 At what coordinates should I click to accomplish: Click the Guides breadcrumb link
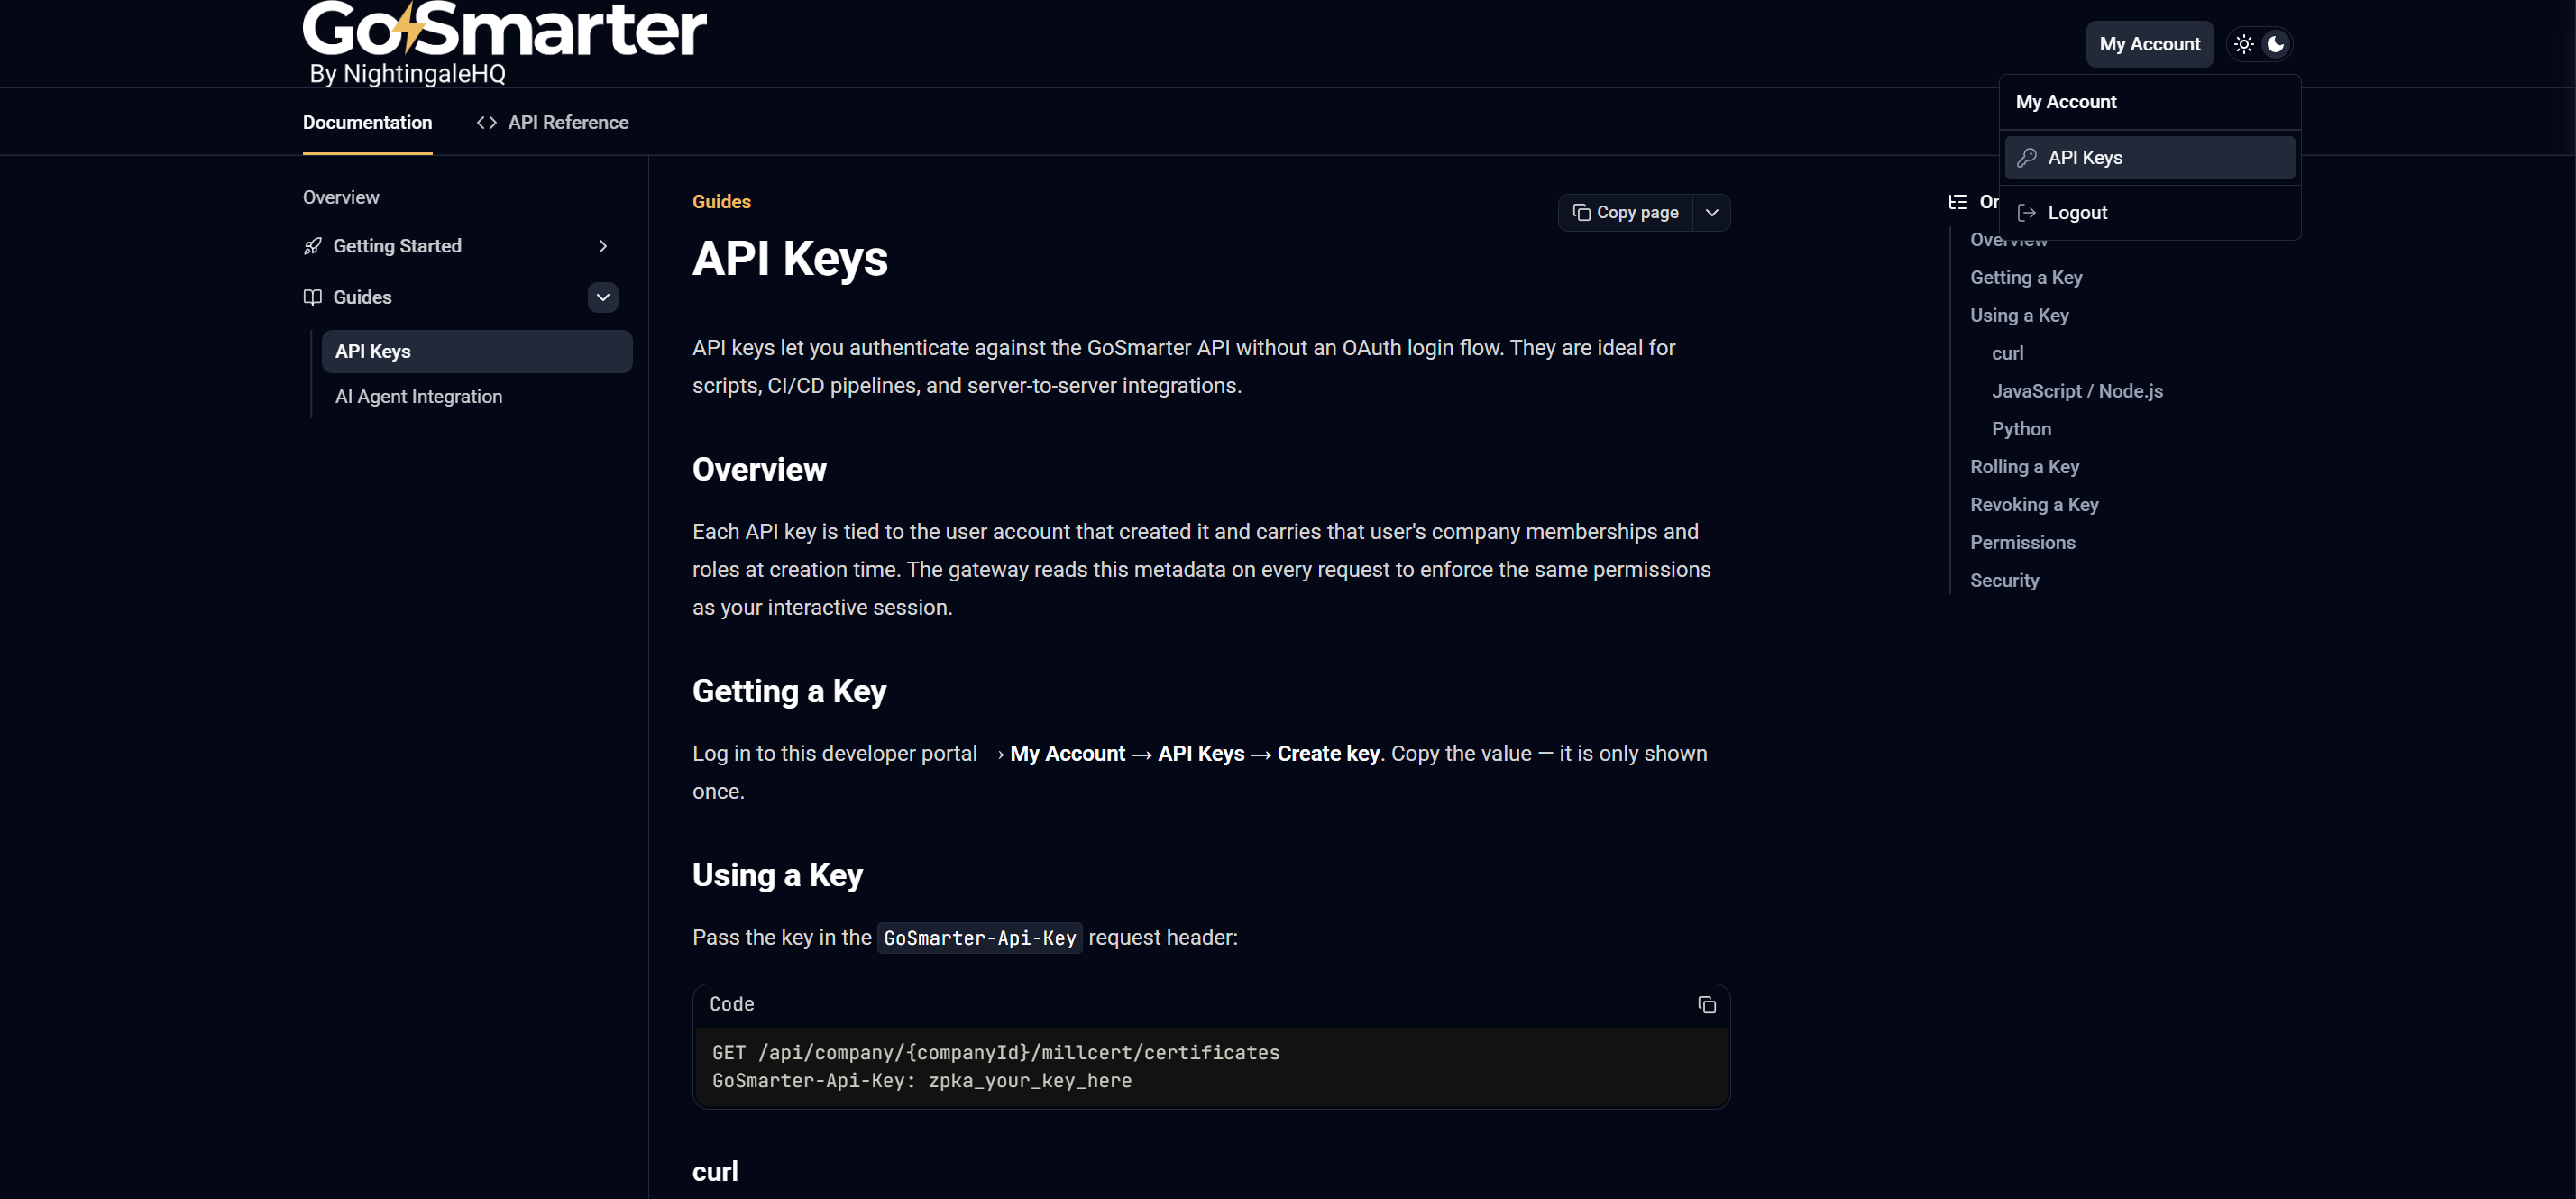click(x=722, y=202)
